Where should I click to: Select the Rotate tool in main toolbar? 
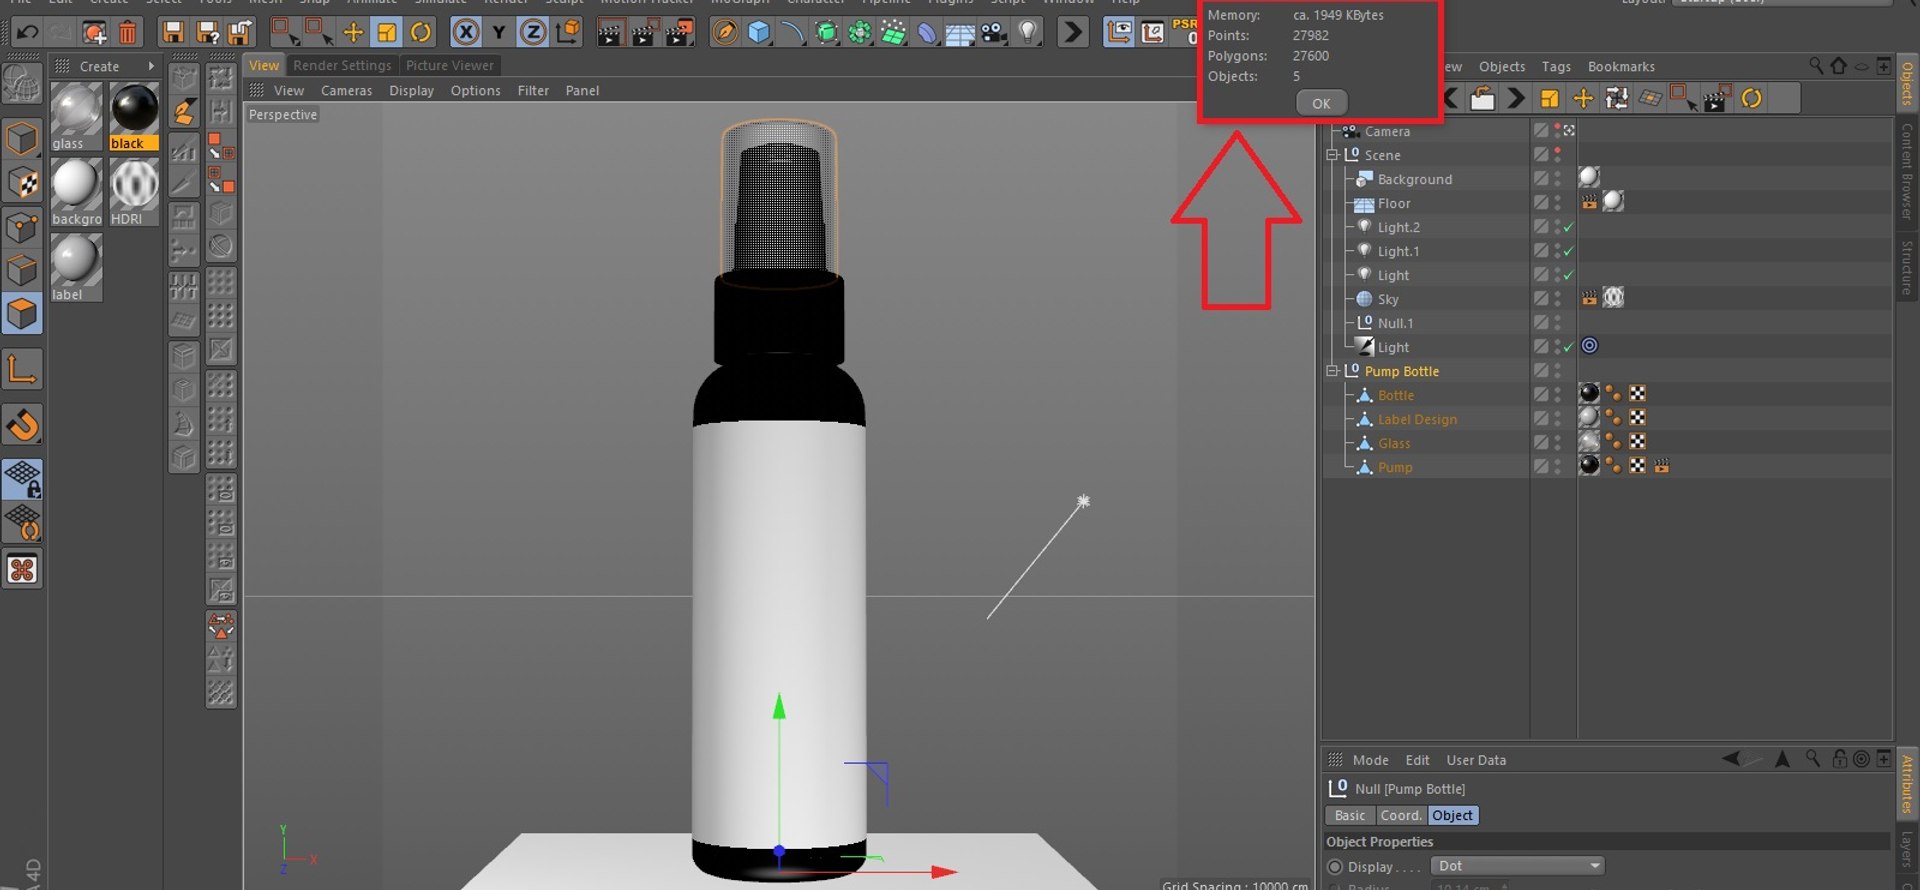[421, 32]
